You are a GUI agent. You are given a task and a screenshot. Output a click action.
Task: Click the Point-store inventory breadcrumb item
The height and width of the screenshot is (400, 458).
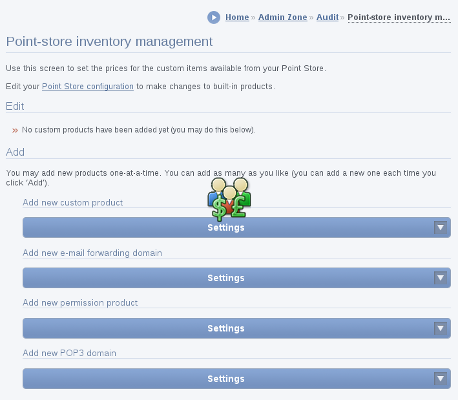[399, 17]
